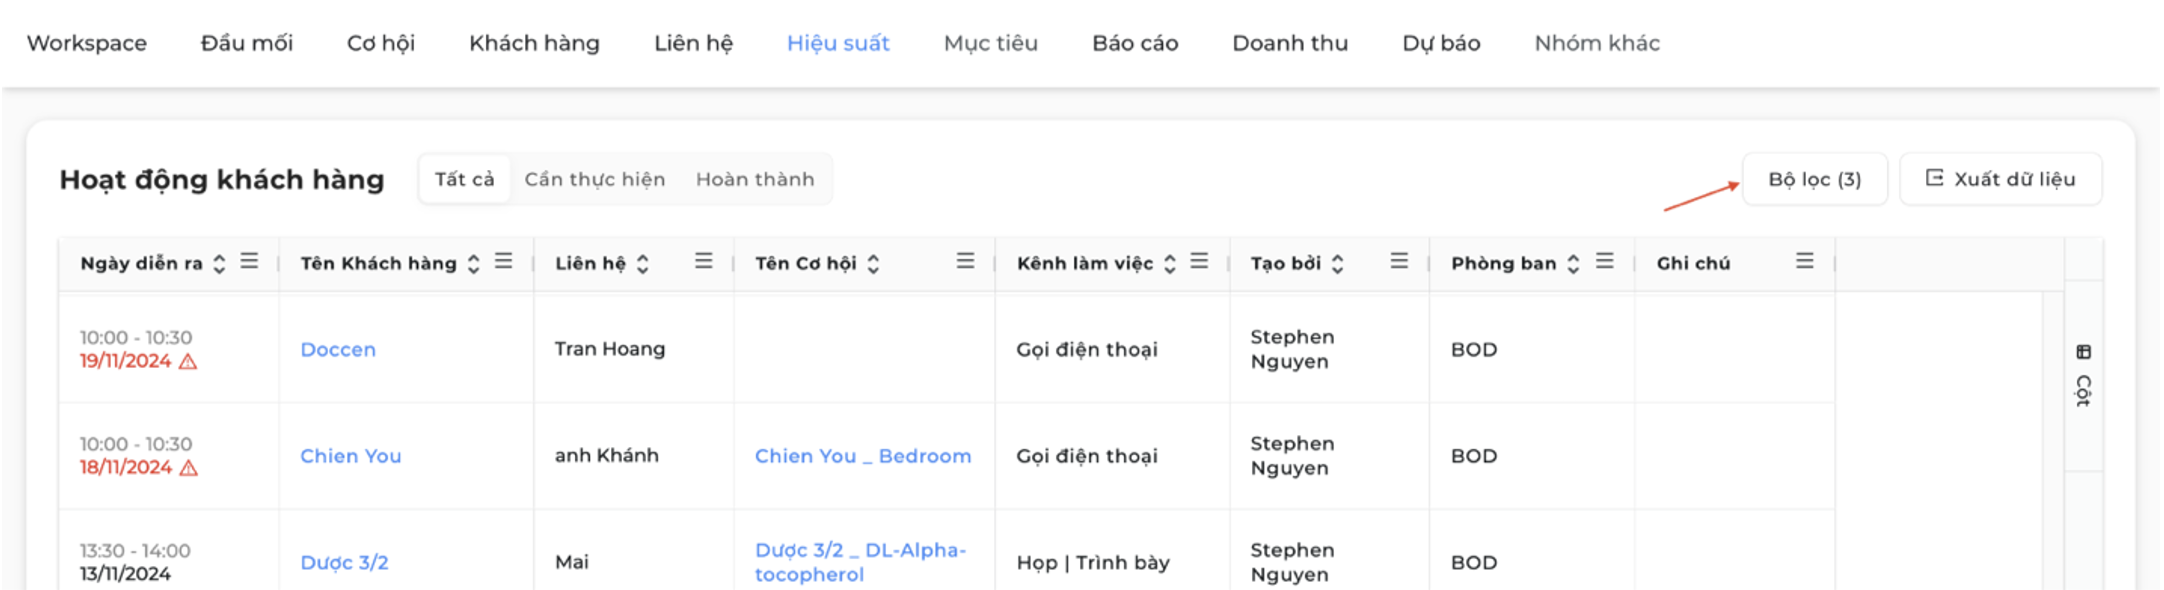Sort by Liên hệ column arrows
Screen dimensions: 2164x590
click(643, 264)
